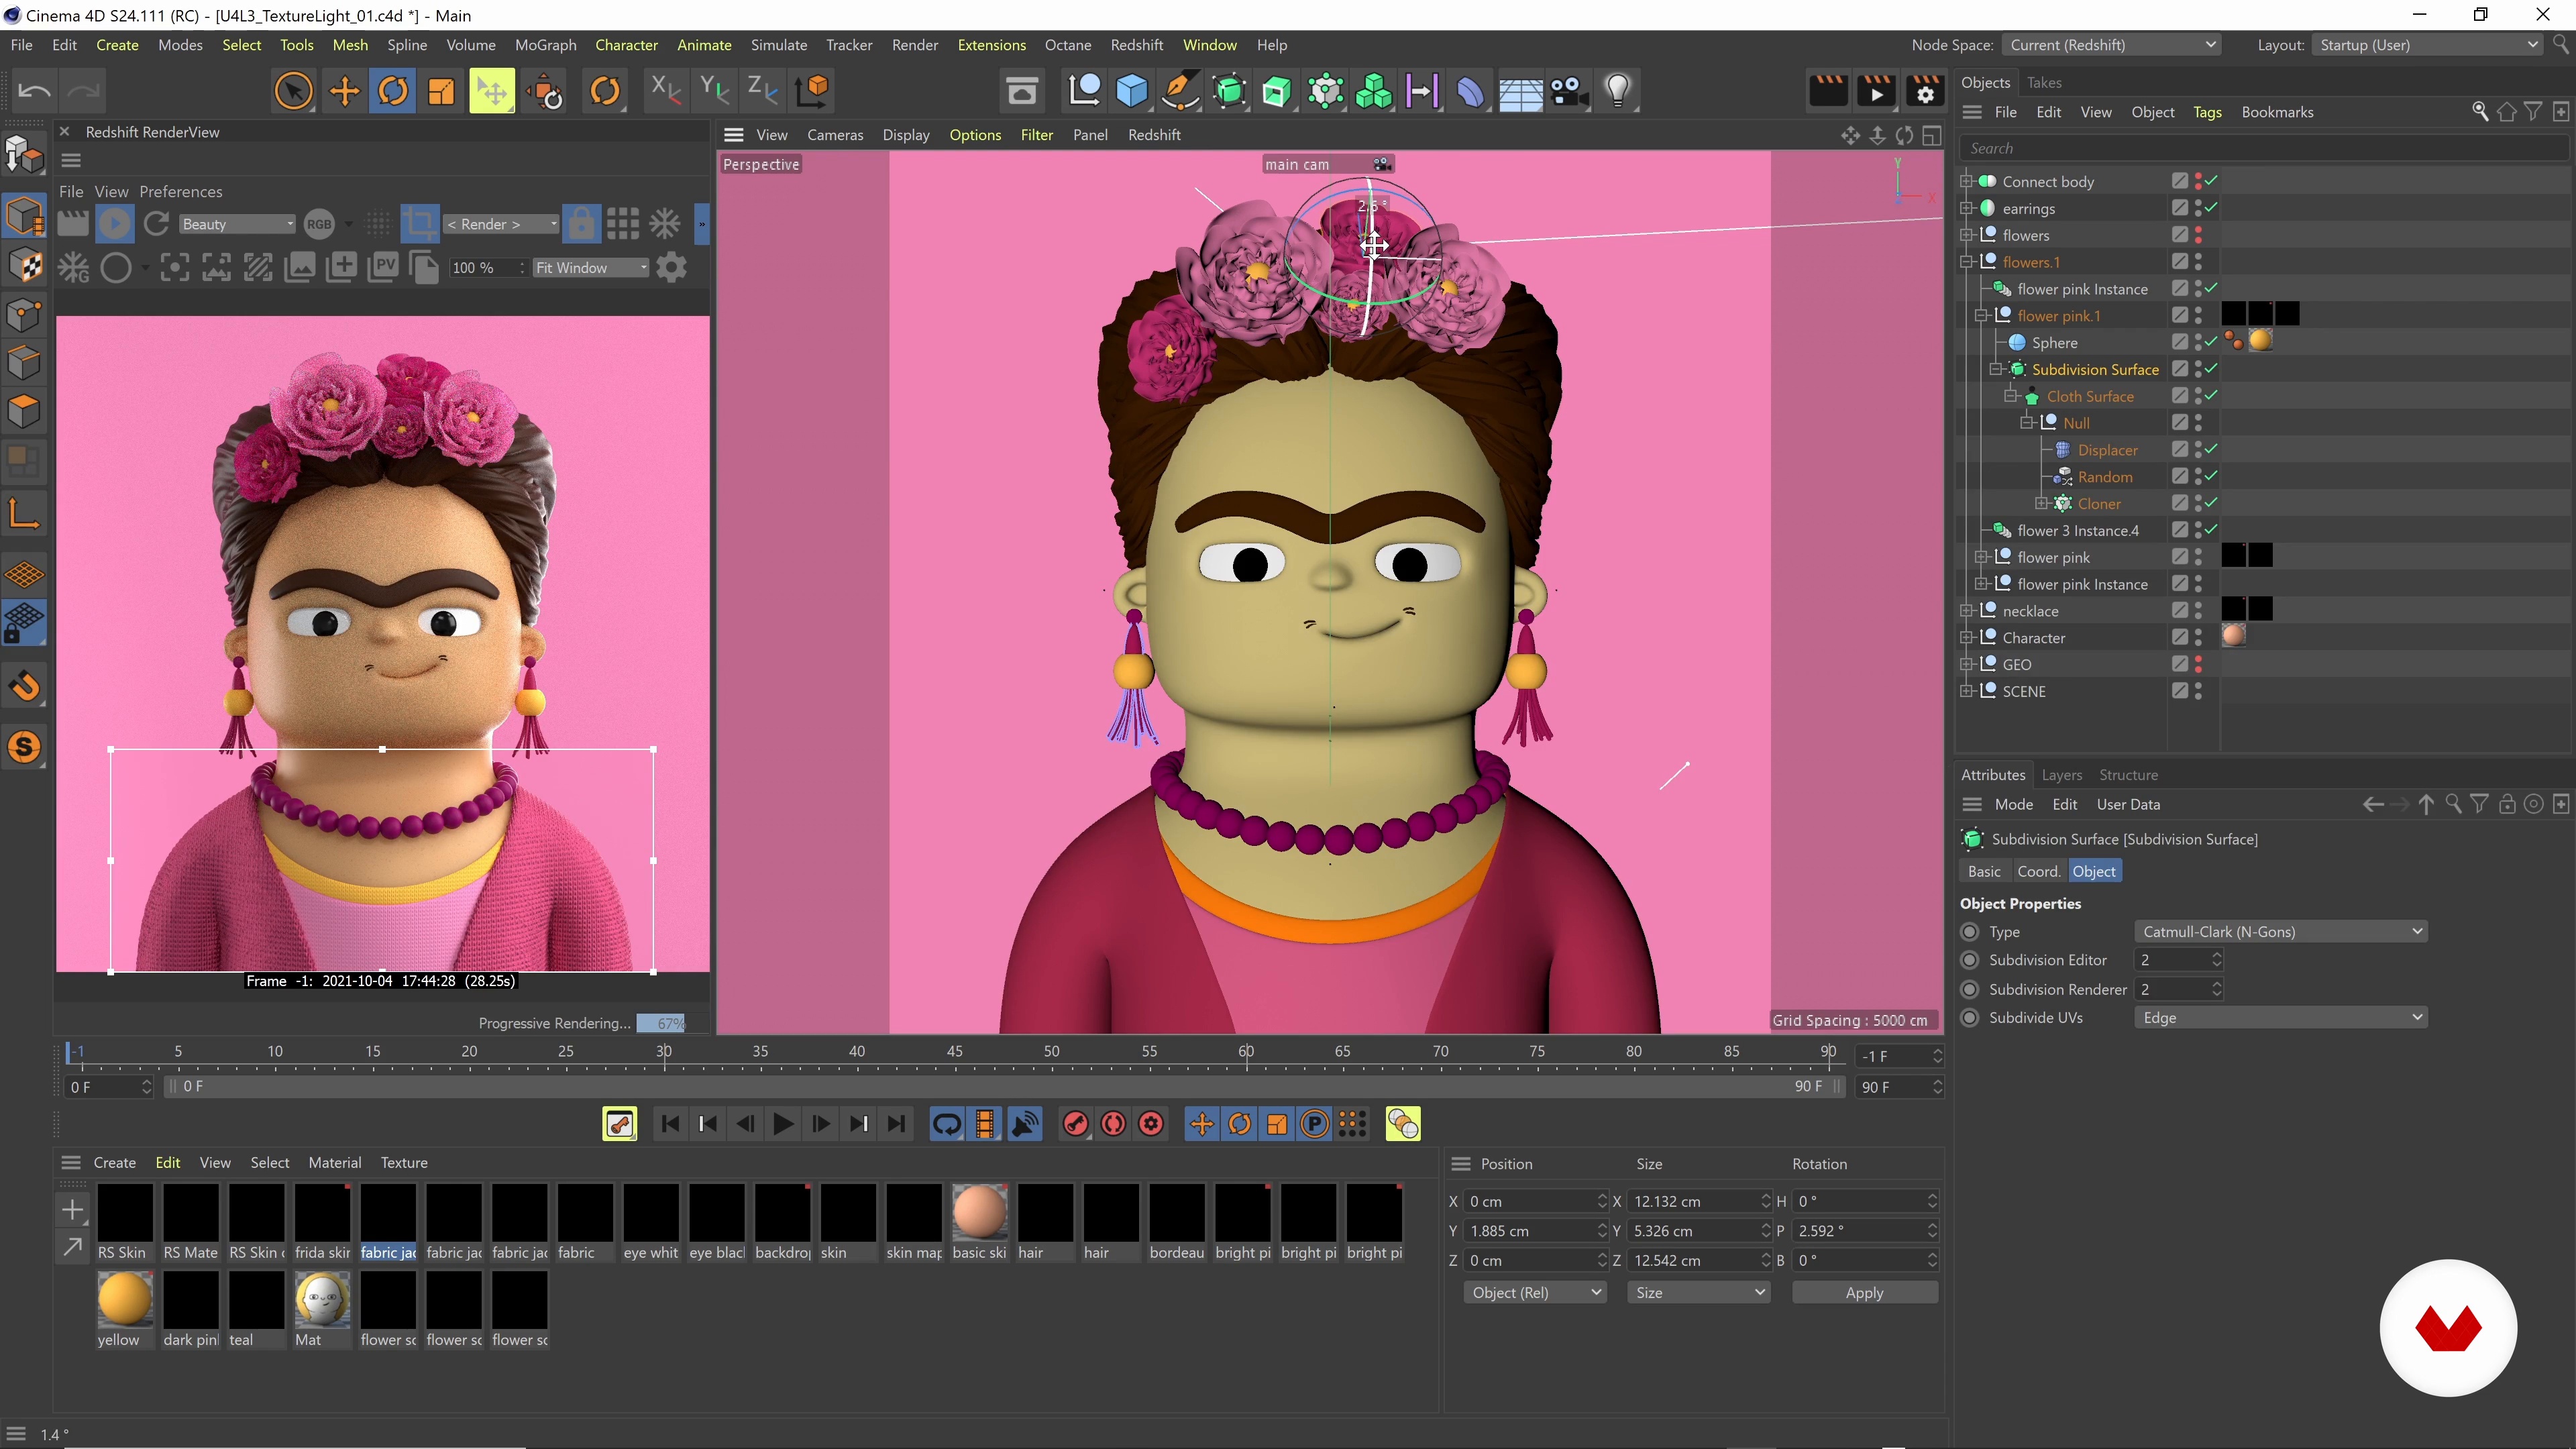Screen dimensions: 2576x1449
Task: Click the Redshift RenderView refresh icon
Action: (156, 224)
